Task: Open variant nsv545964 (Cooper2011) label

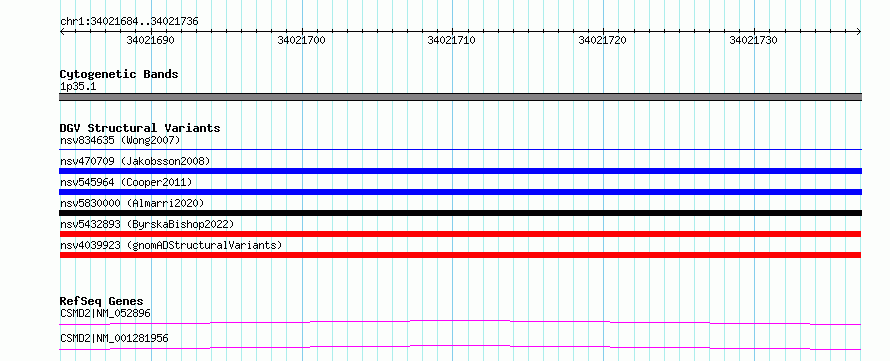Action: 126,182
